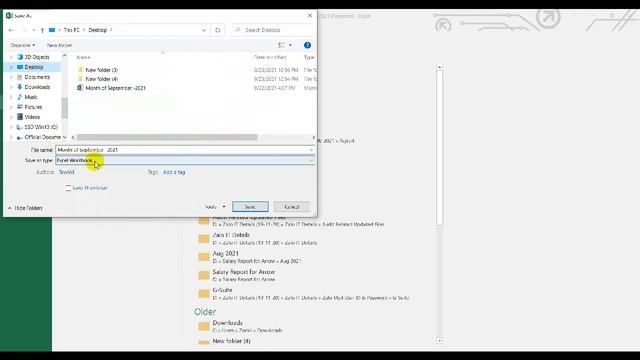Viewport: 640px width, 360px height.
Task: Select SSD Win10 (C:) drive
Action: pos(41,127)
